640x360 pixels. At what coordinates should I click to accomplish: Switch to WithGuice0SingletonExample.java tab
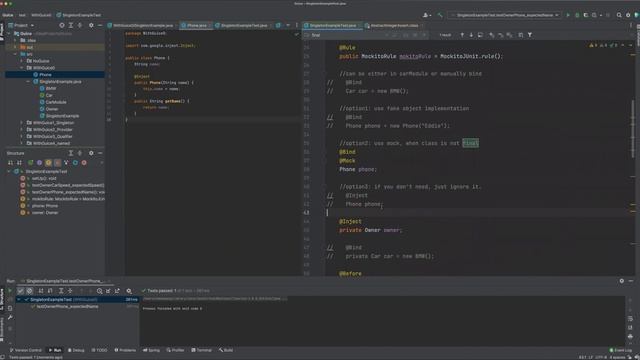142,25
